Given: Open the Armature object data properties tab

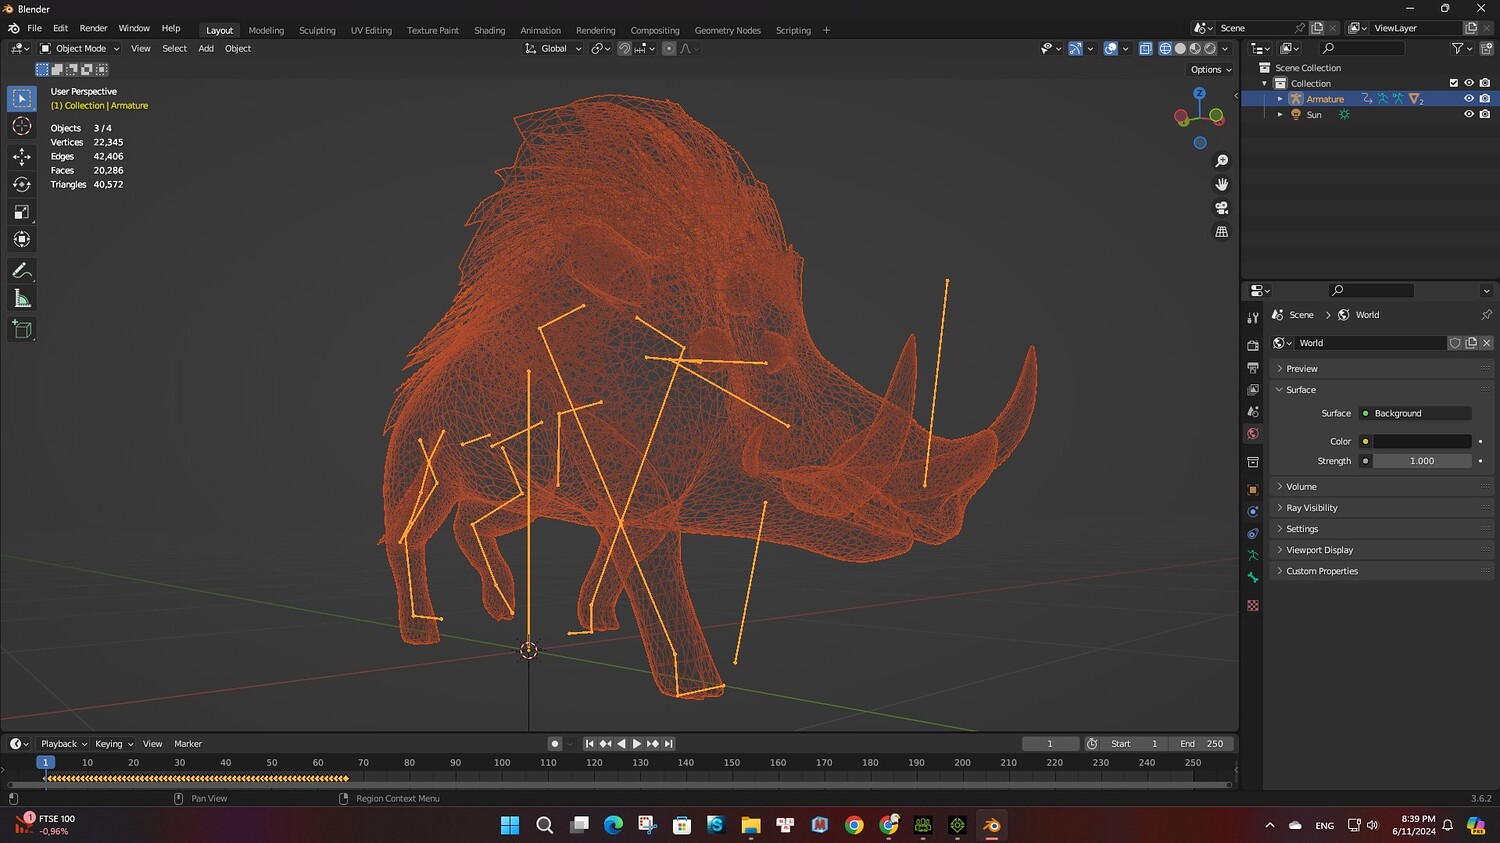Looking at the screenshot, I should tap(1253, 556).
